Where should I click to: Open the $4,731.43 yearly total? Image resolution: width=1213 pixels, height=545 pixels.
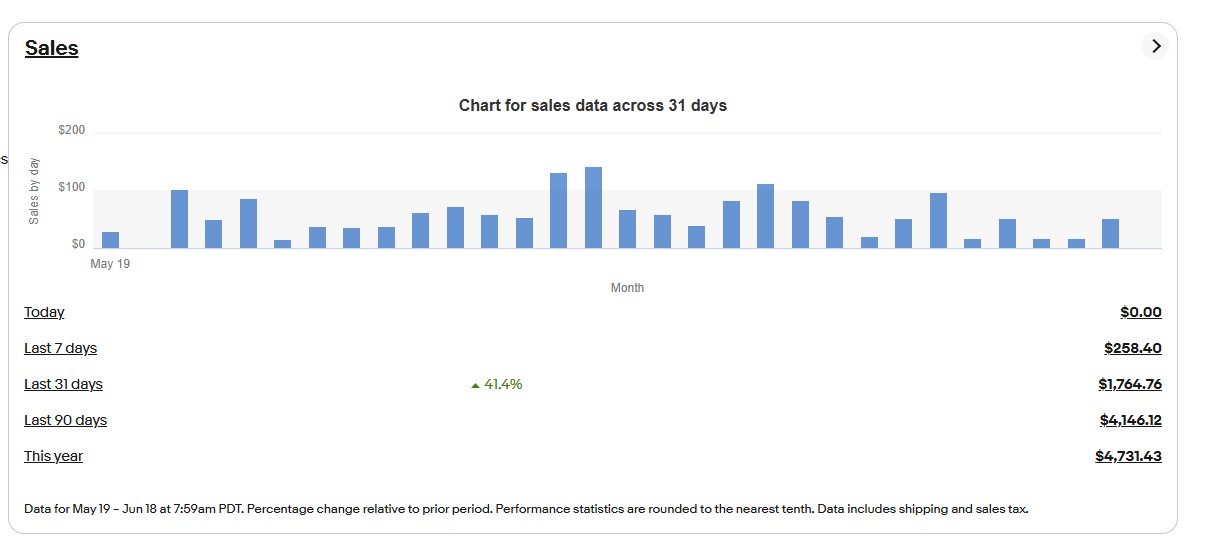coord(1128,456)
